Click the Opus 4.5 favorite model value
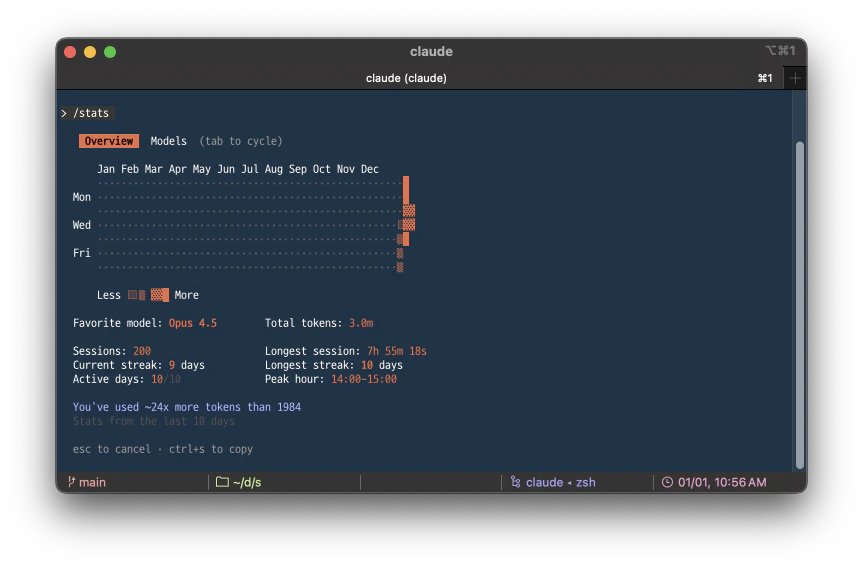Screen dimensions: 863x567 click(193, 323)
